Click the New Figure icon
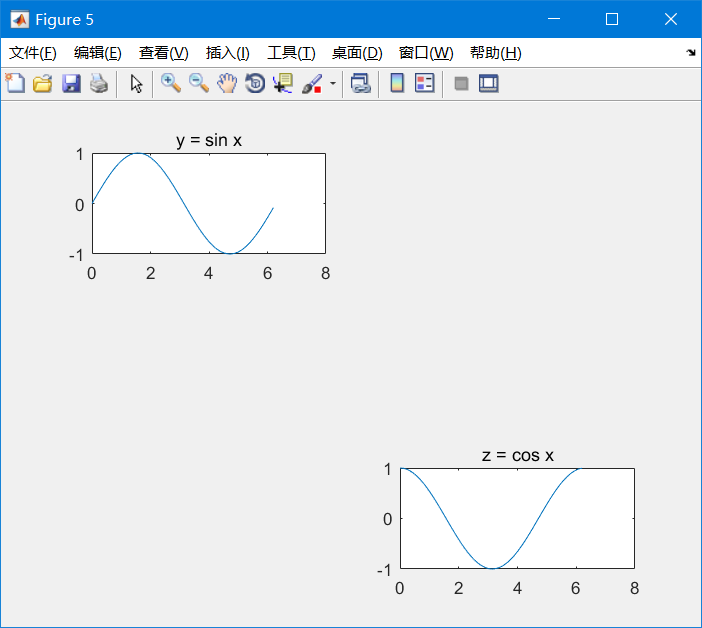 tap(15, 83)
